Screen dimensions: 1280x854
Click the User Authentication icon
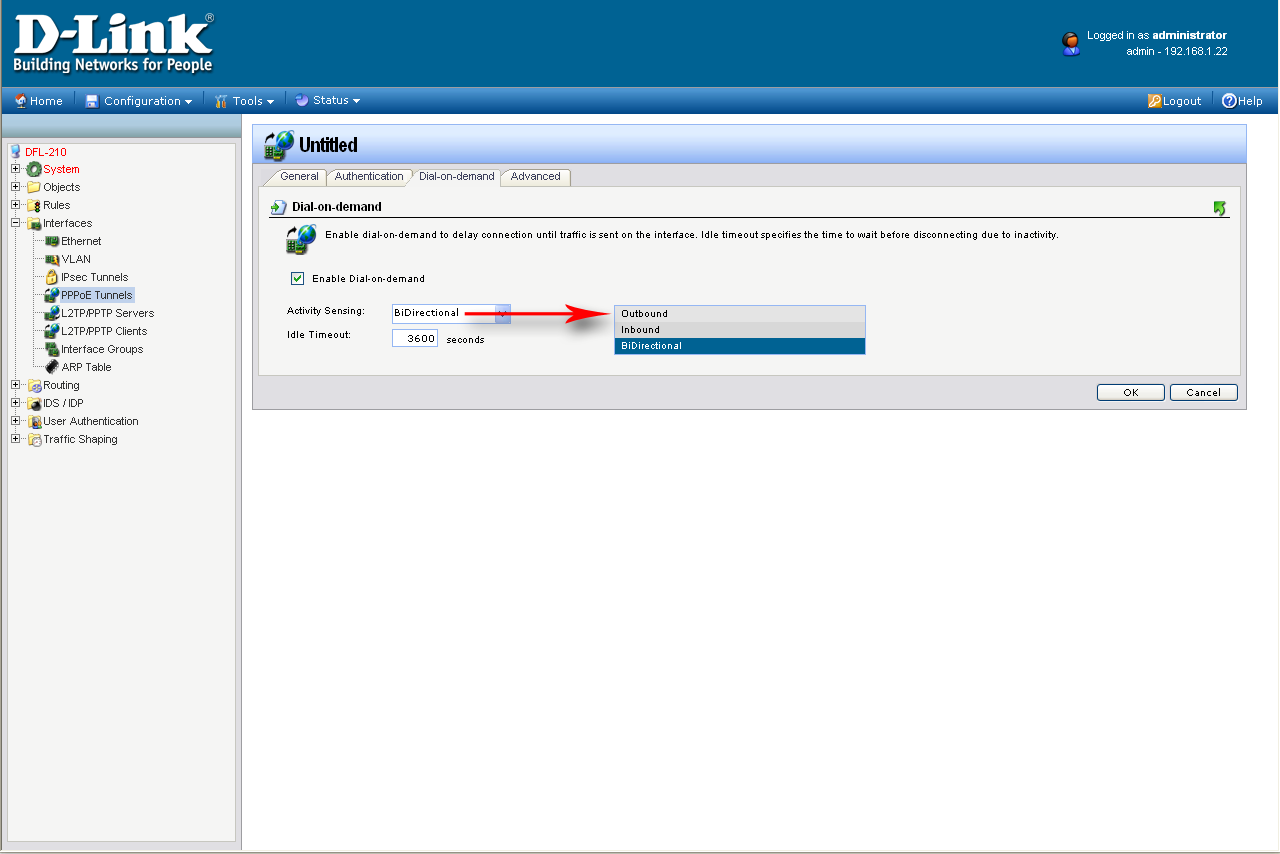(x=34, y=421)
